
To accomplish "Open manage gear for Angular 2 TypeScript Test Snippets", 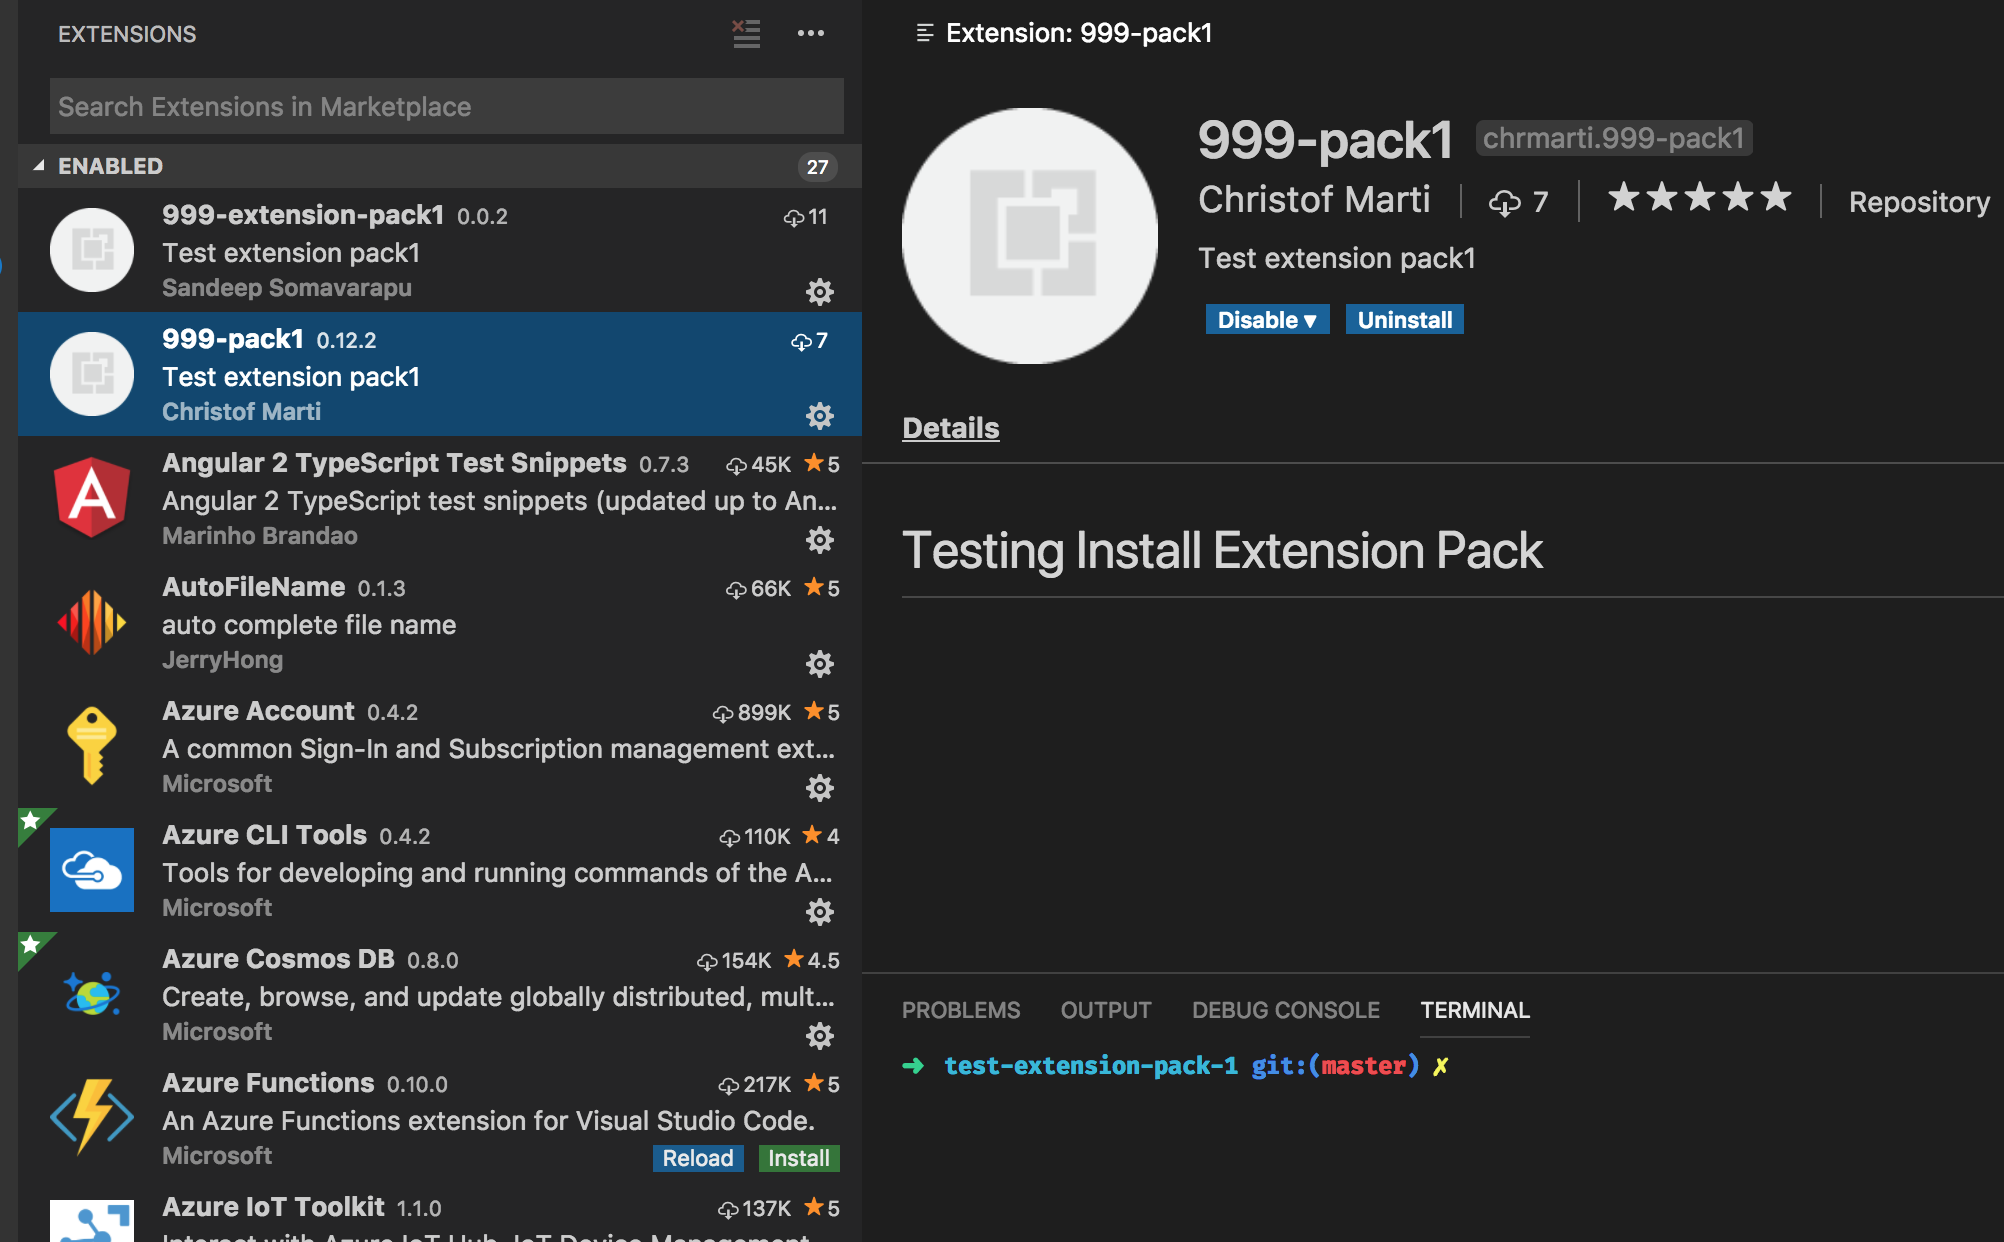I will pyautogui.click(x=820, y=540).
